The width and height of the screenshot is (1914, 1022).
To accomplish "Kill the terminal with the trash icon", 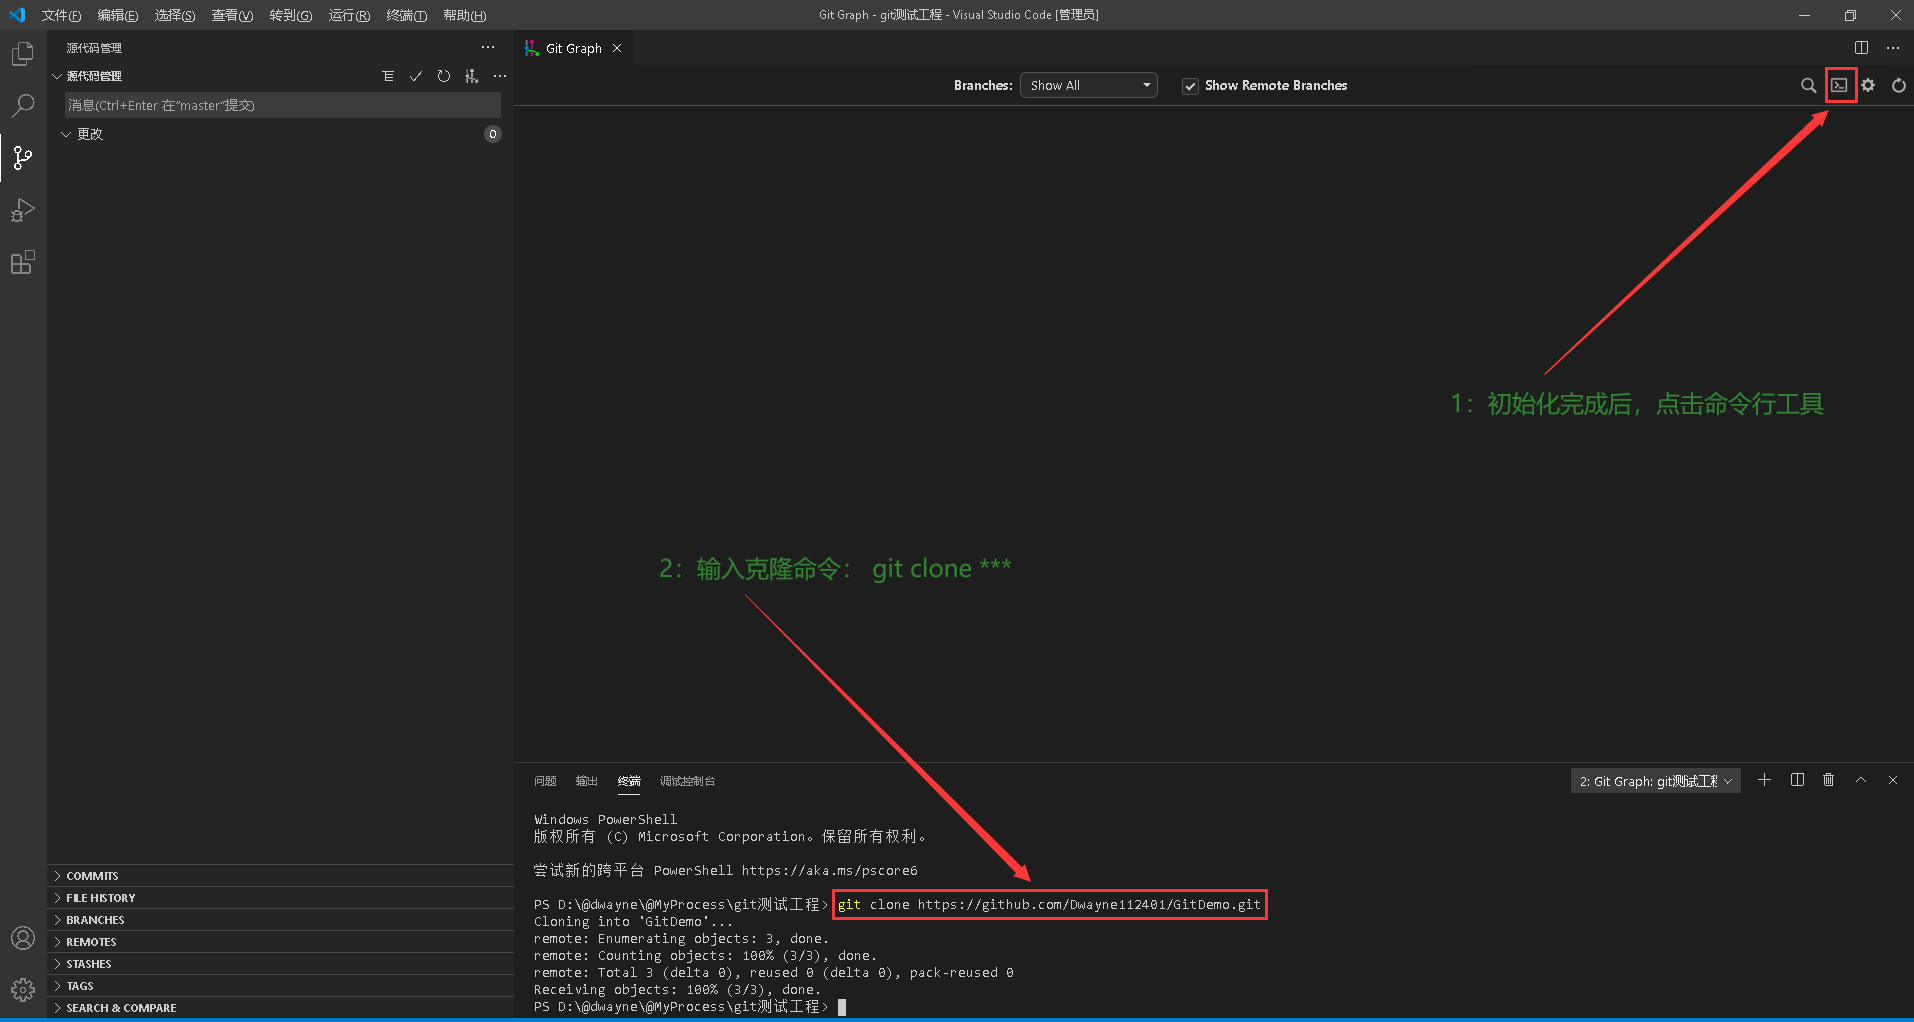I will coord(1829,780).
